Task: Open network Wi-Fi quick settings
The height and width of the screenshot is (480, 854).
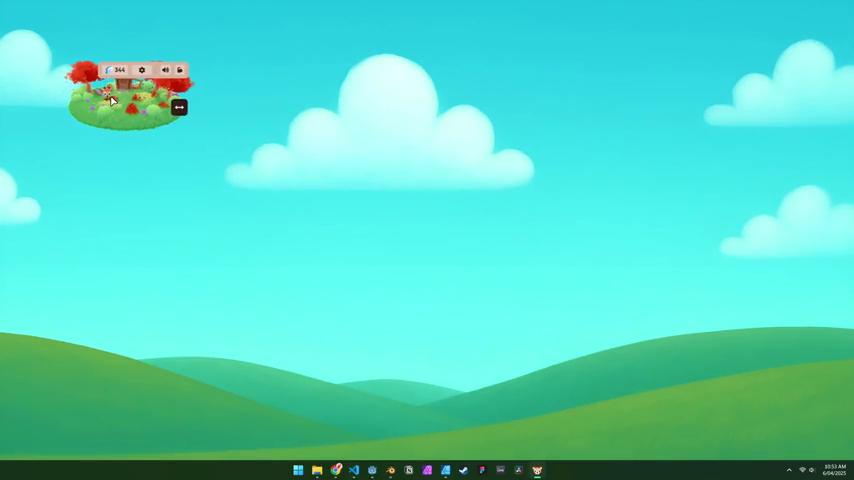Action: pyautogui.click(x=802, y=470)
